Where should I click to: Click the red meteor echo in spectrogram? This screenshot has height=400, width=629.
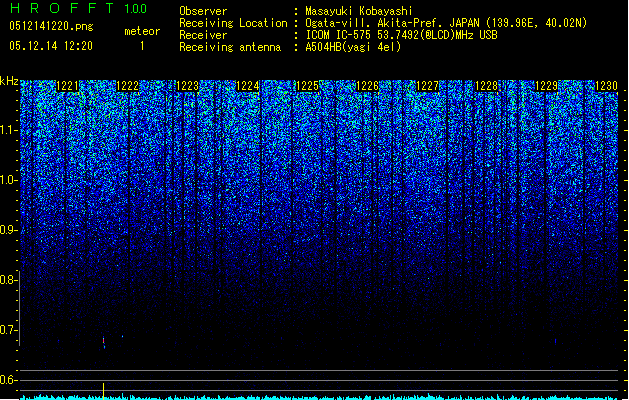point(103,340)
